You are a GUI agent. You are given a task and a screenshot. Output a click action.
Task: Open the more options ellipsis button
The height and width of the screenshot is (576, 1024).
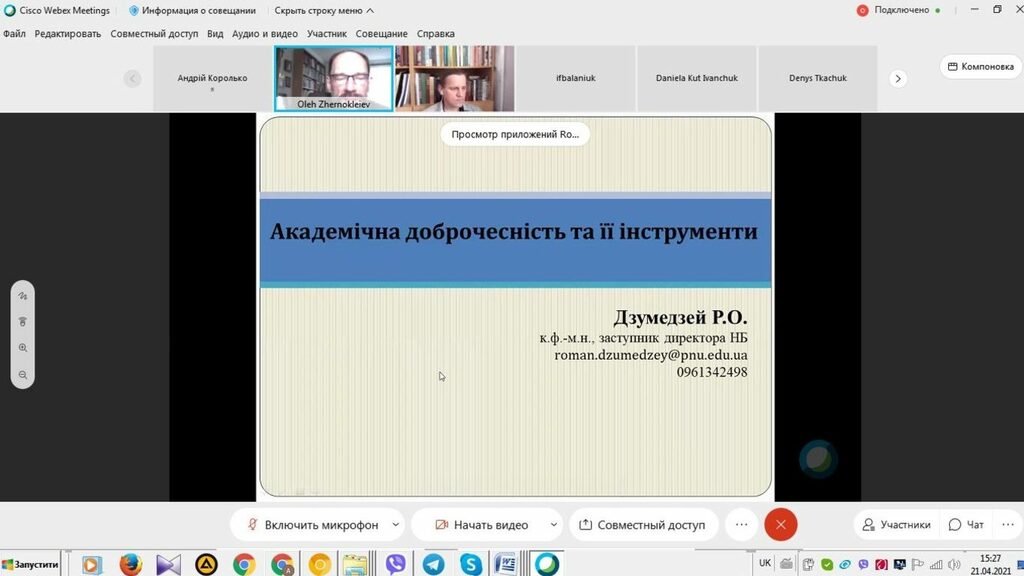point(741,525)
